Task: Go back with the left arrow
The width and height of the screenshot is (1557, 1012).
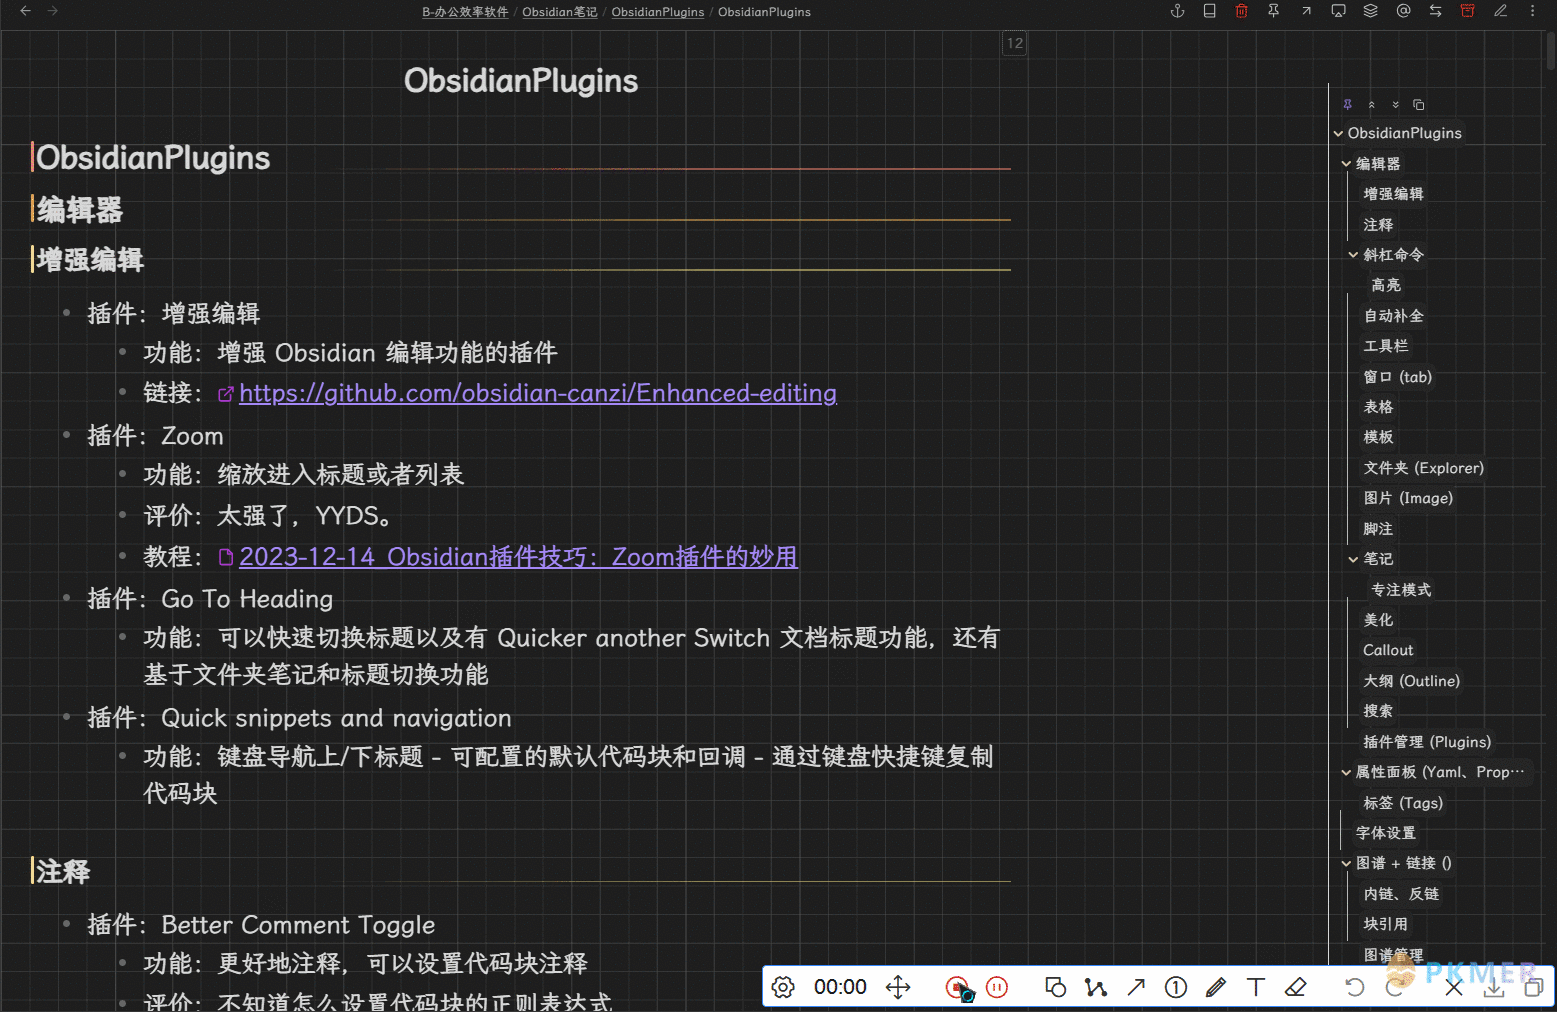Action: tap(26, 11)
